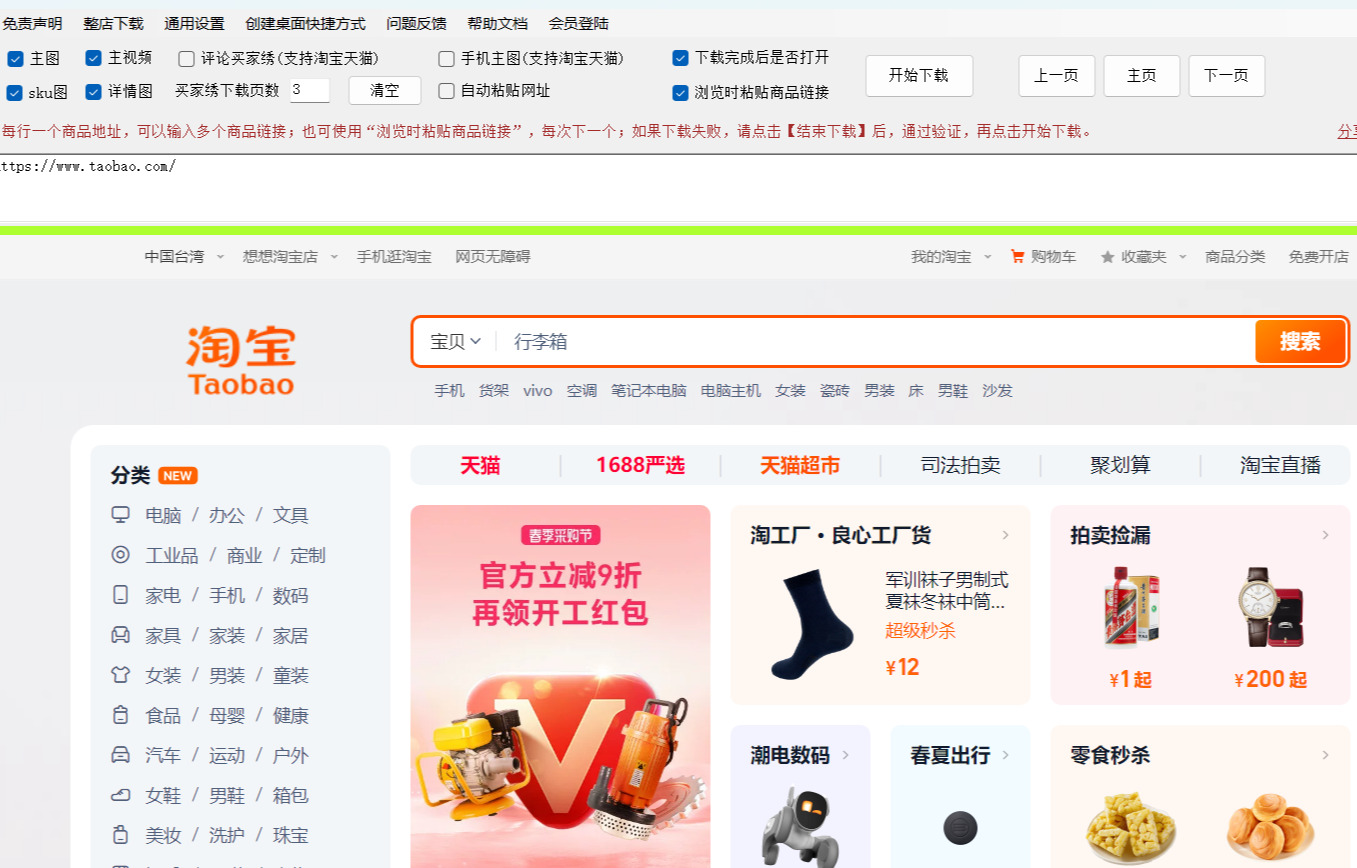Image resolution: width=1357 pixels, height=868 pixels.
Task: Click the 买家秀下载页数 number field
Action: [310, 90]
